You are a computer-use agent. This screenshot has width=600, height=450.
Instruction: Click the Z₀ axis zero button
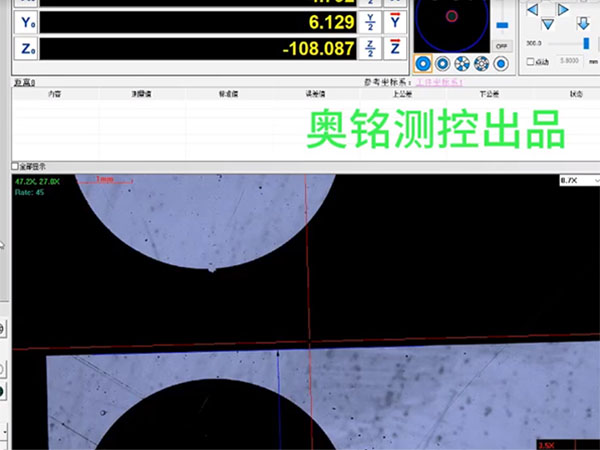tap(26, 49)
